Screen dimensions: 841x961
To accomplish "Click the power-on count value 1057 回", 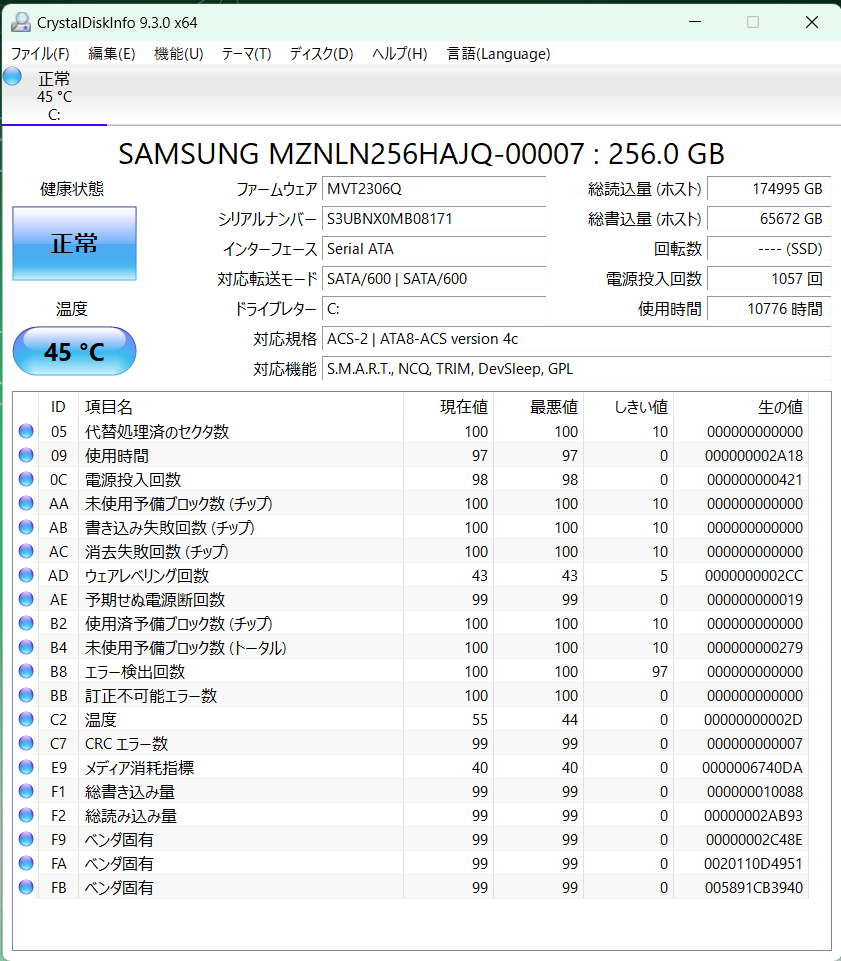I will click(769, 279).
